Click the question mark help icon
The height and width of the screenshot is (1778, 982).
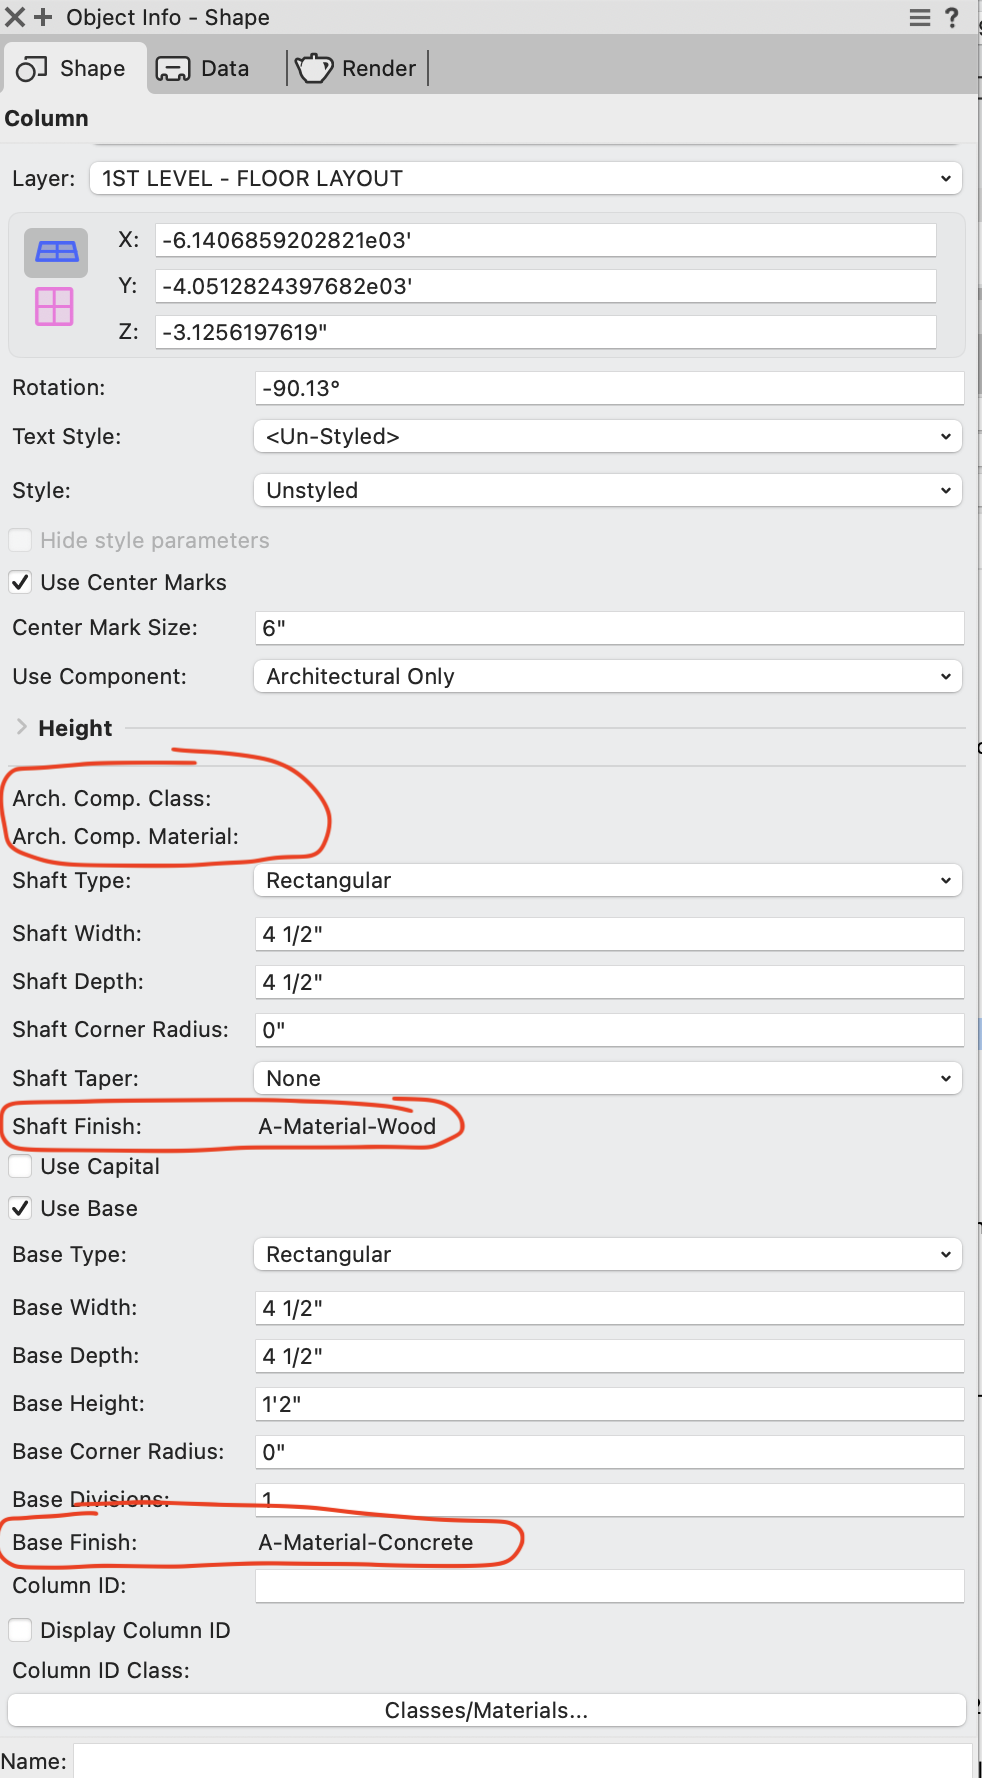952,18
